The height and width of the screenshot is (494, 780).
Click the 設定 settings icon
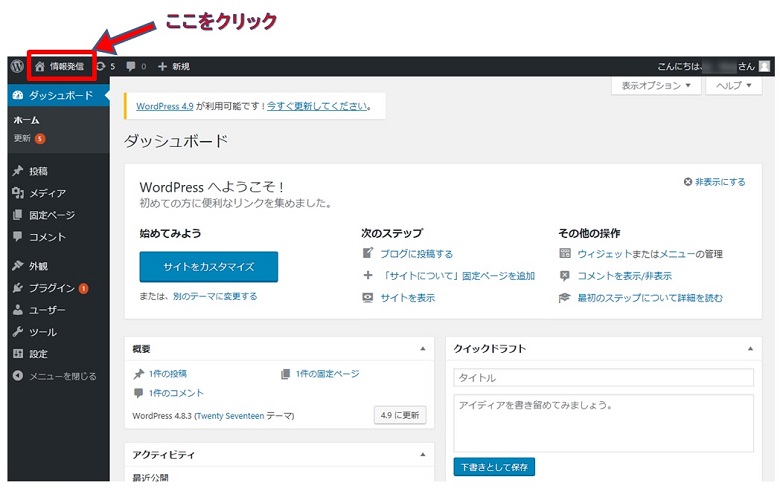click(18, 354)
